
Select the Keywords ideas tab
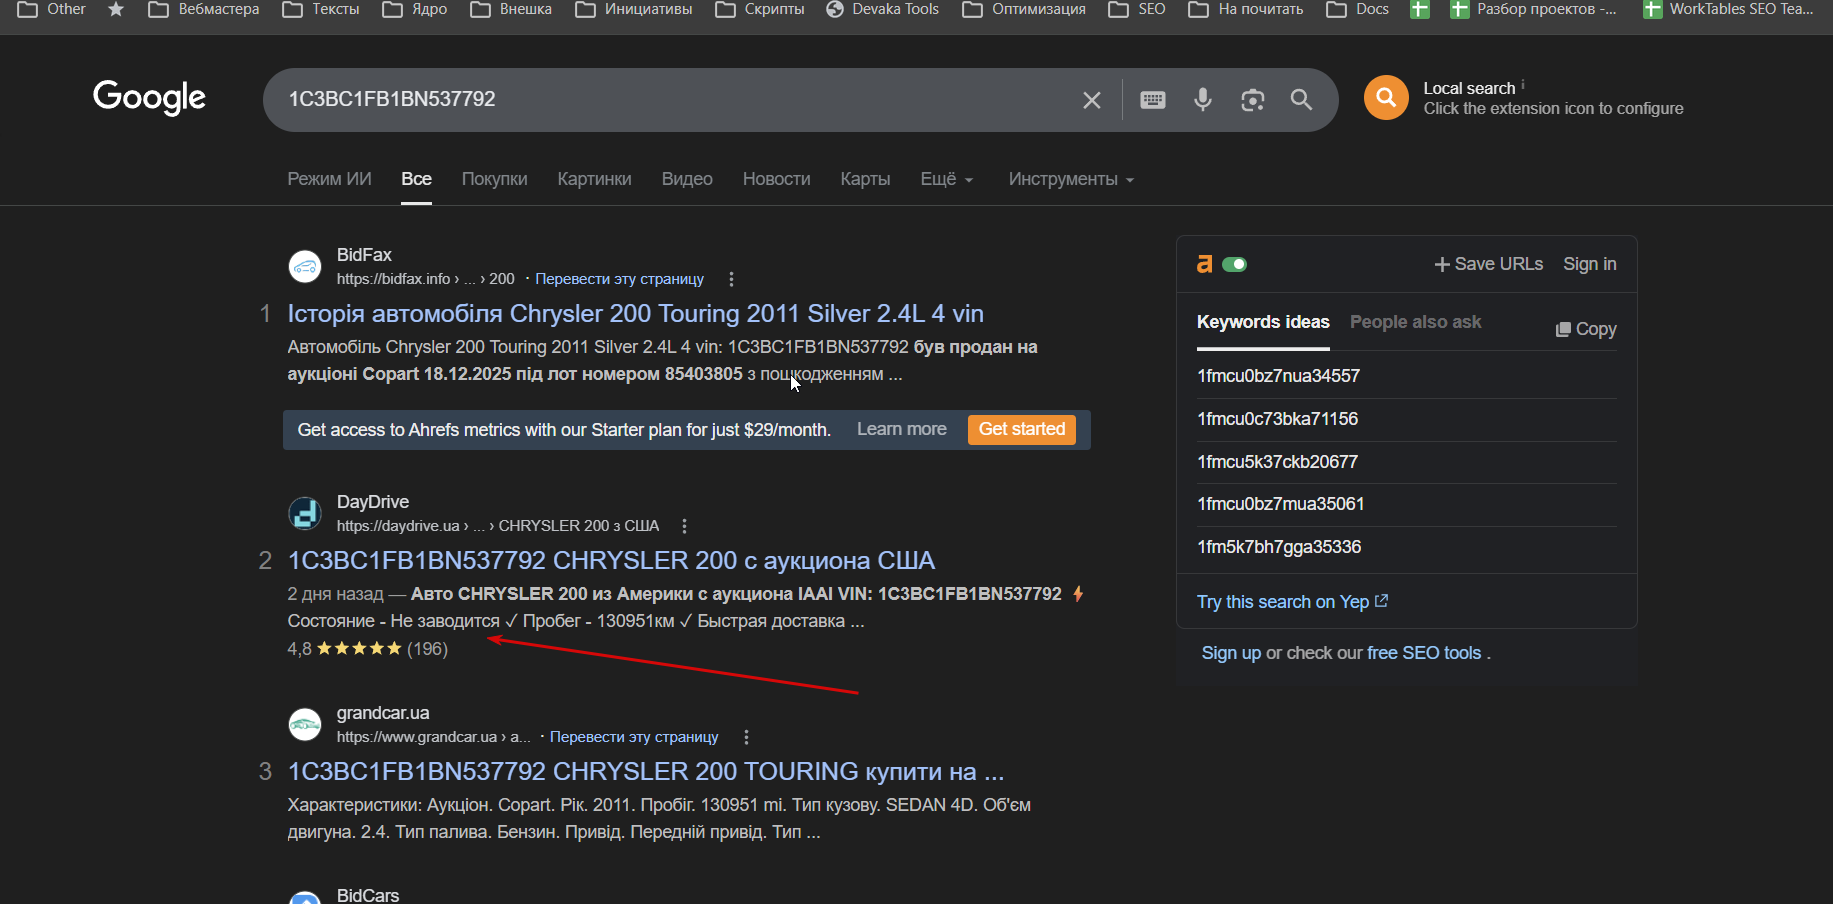(x=1263, y=322)
